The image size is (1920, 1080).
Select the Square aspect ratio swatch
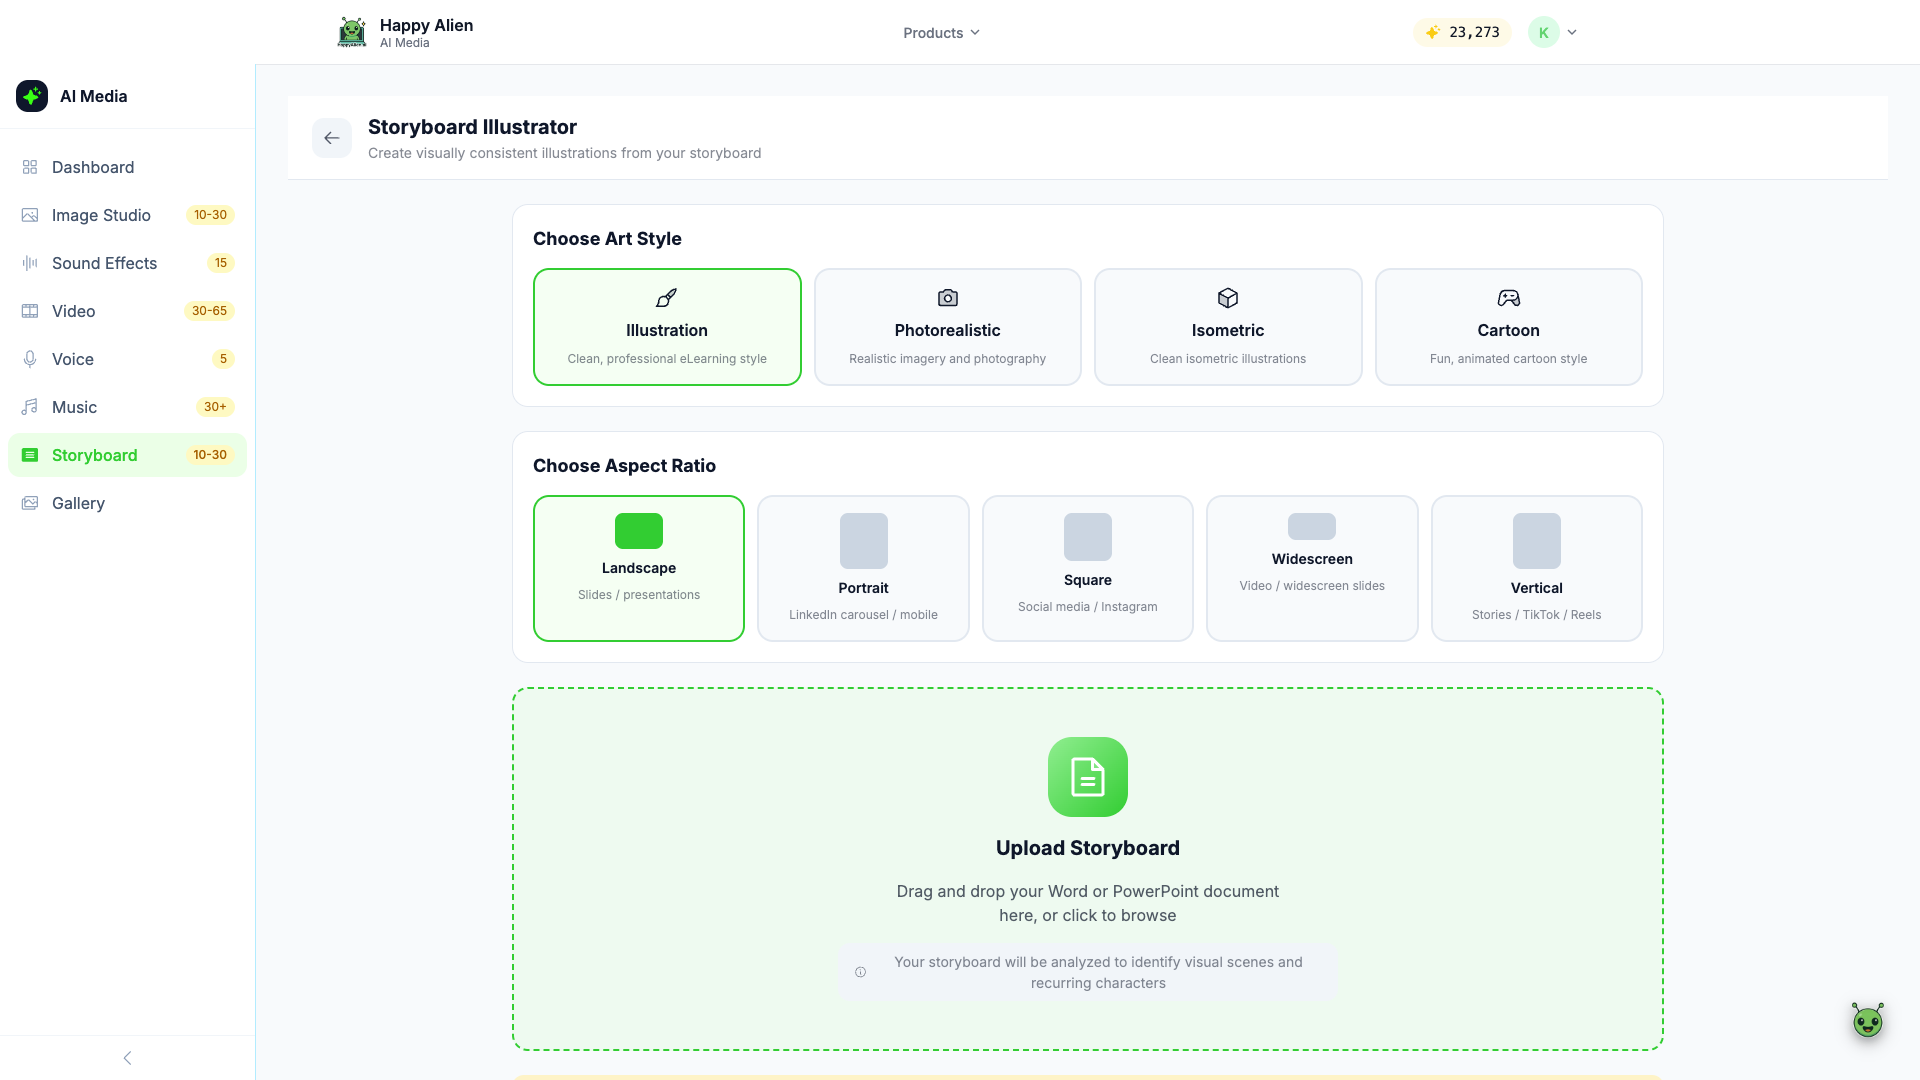coord(1087,537)
